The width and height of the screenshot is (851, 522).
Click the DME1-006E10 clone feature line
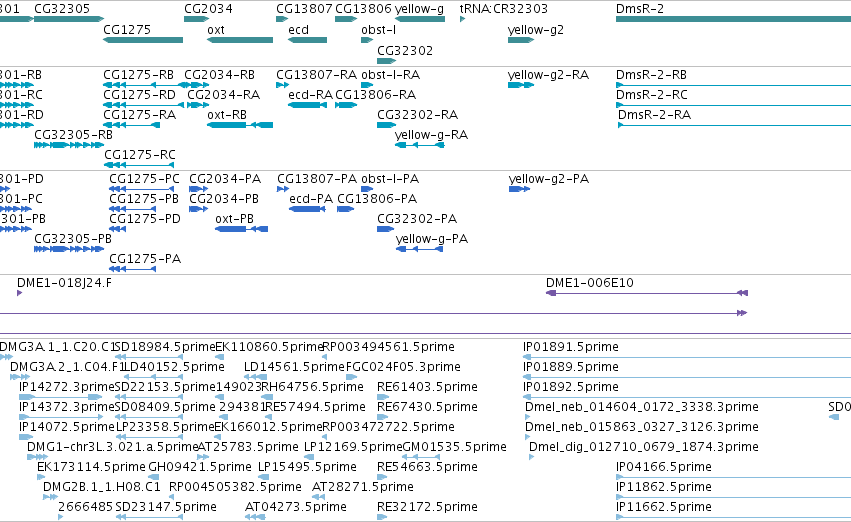[647, 293]
